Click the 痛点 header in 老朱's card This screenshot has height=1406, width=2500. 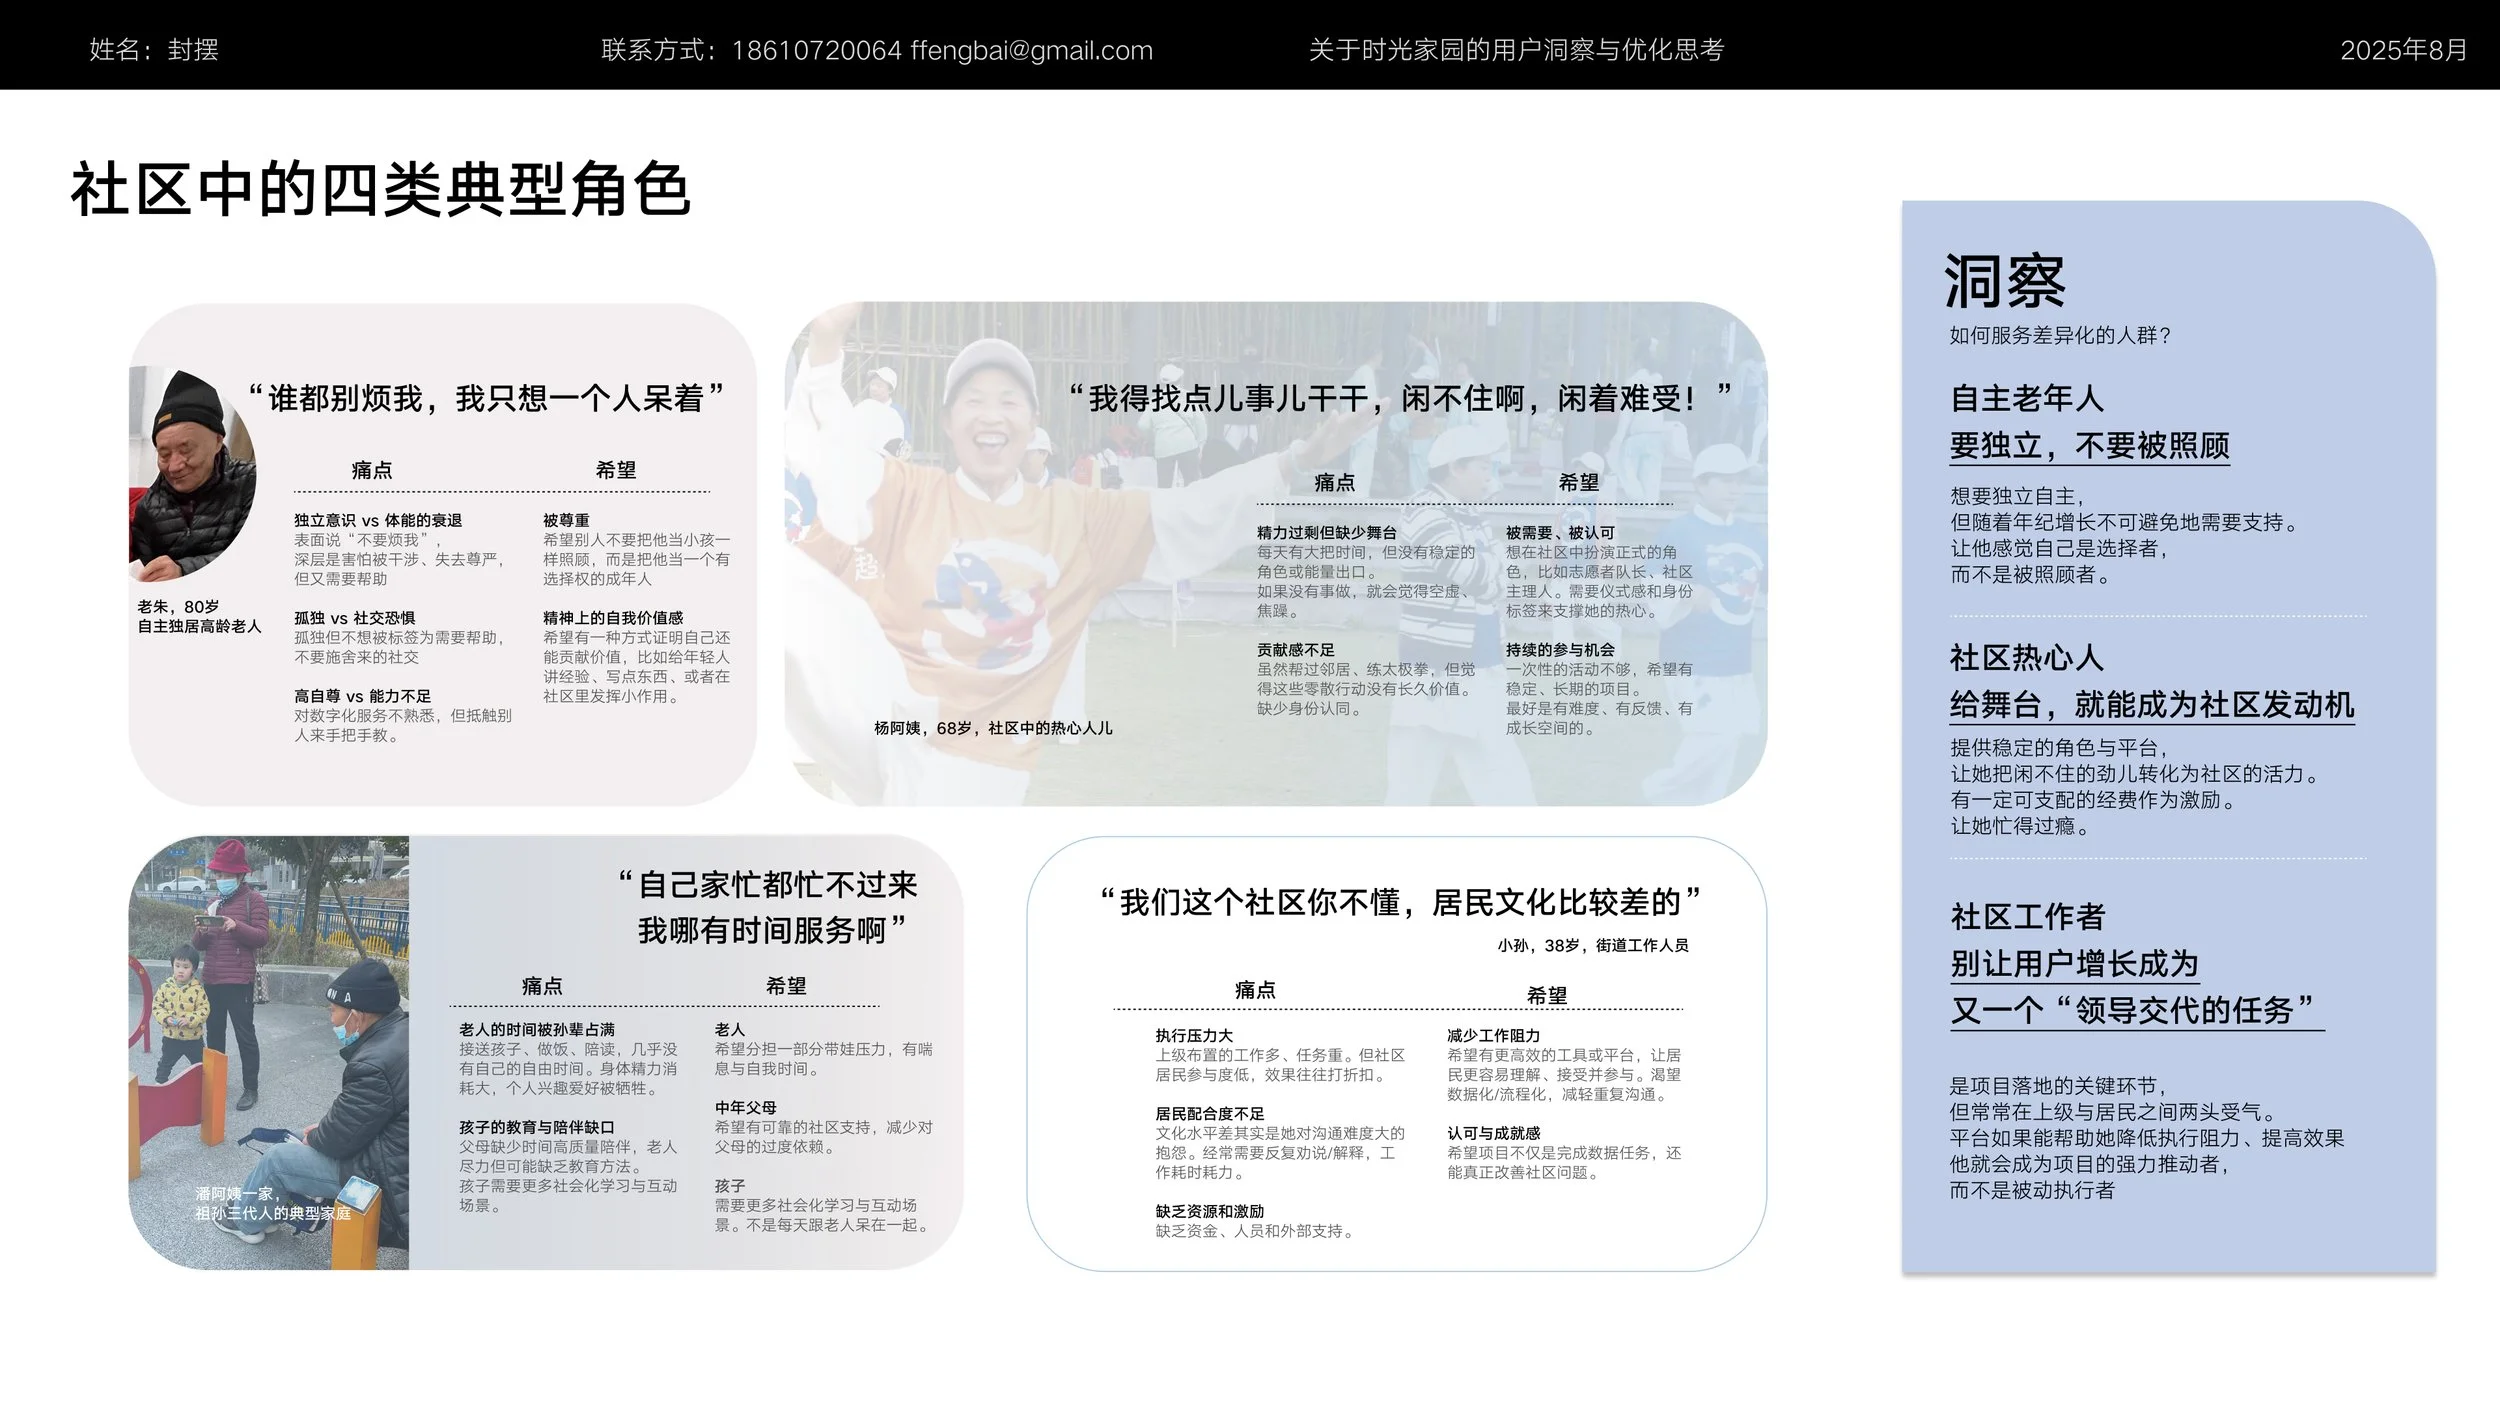click(372, 470)
